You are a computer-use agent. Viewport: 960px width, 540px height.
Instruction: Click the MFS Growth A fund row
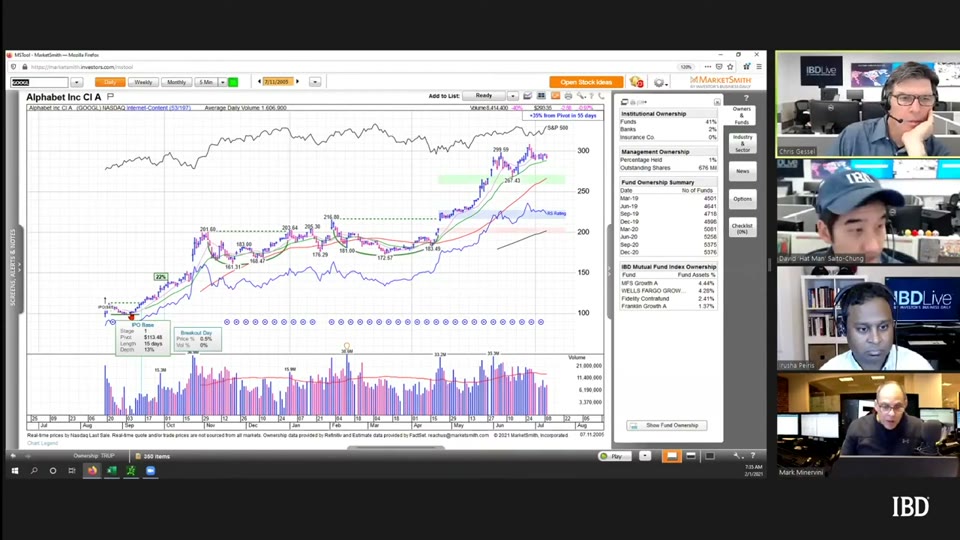tap(668, 283)
